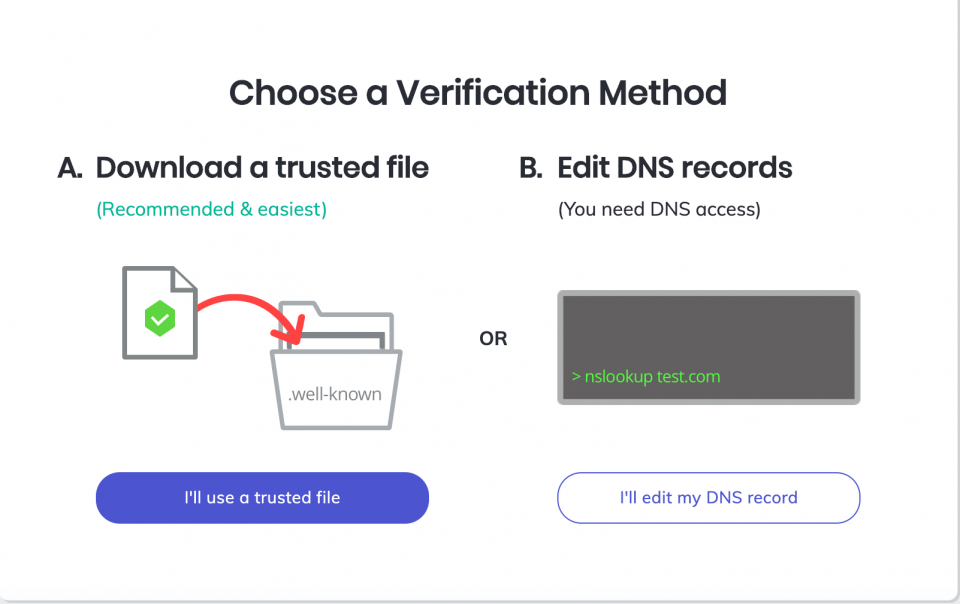Select "I'll edit my DNS record" button
This screenshot has width=960, height=604.
click(708, 498)
